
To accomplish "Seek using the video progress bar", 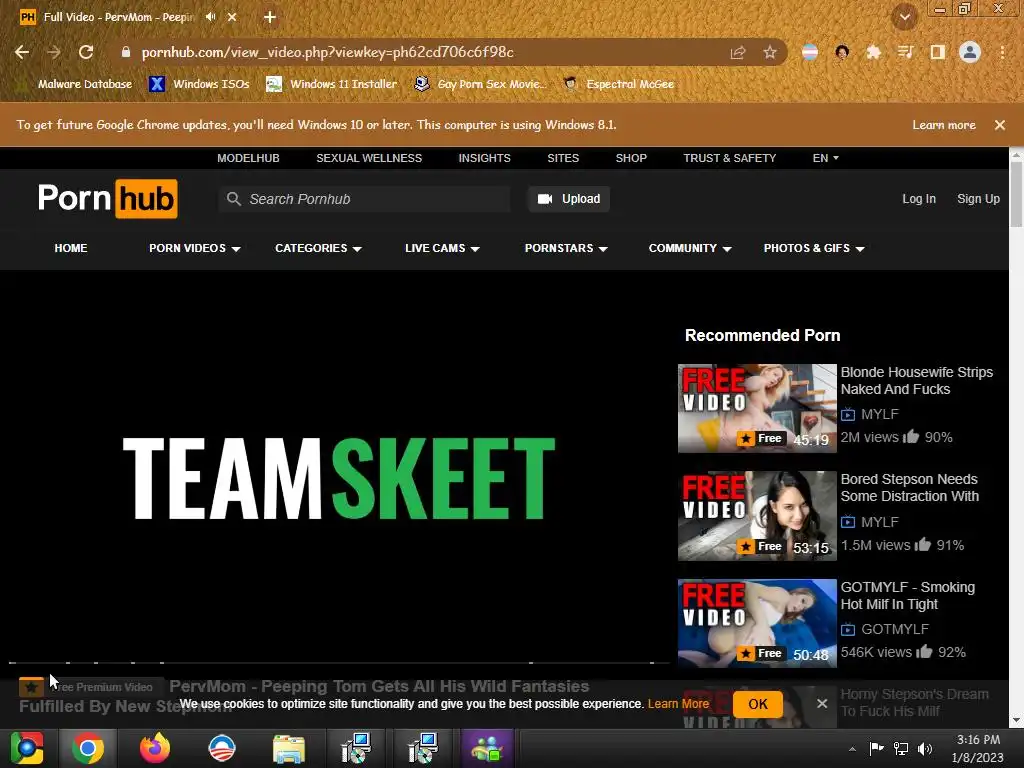I will 340,663.
